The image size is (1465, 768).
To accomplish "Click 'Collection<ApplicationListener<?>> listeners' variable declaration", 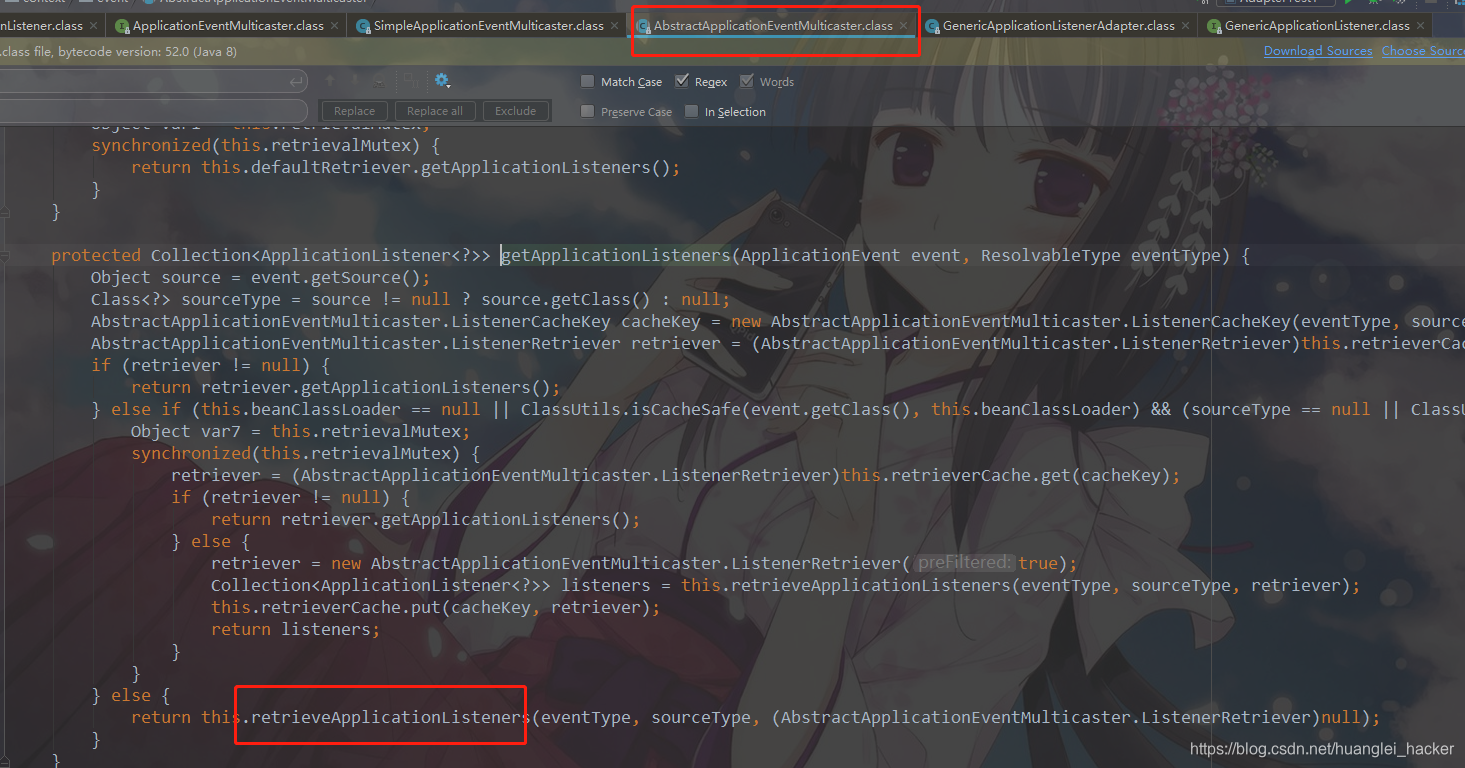I will click(431, 586).
